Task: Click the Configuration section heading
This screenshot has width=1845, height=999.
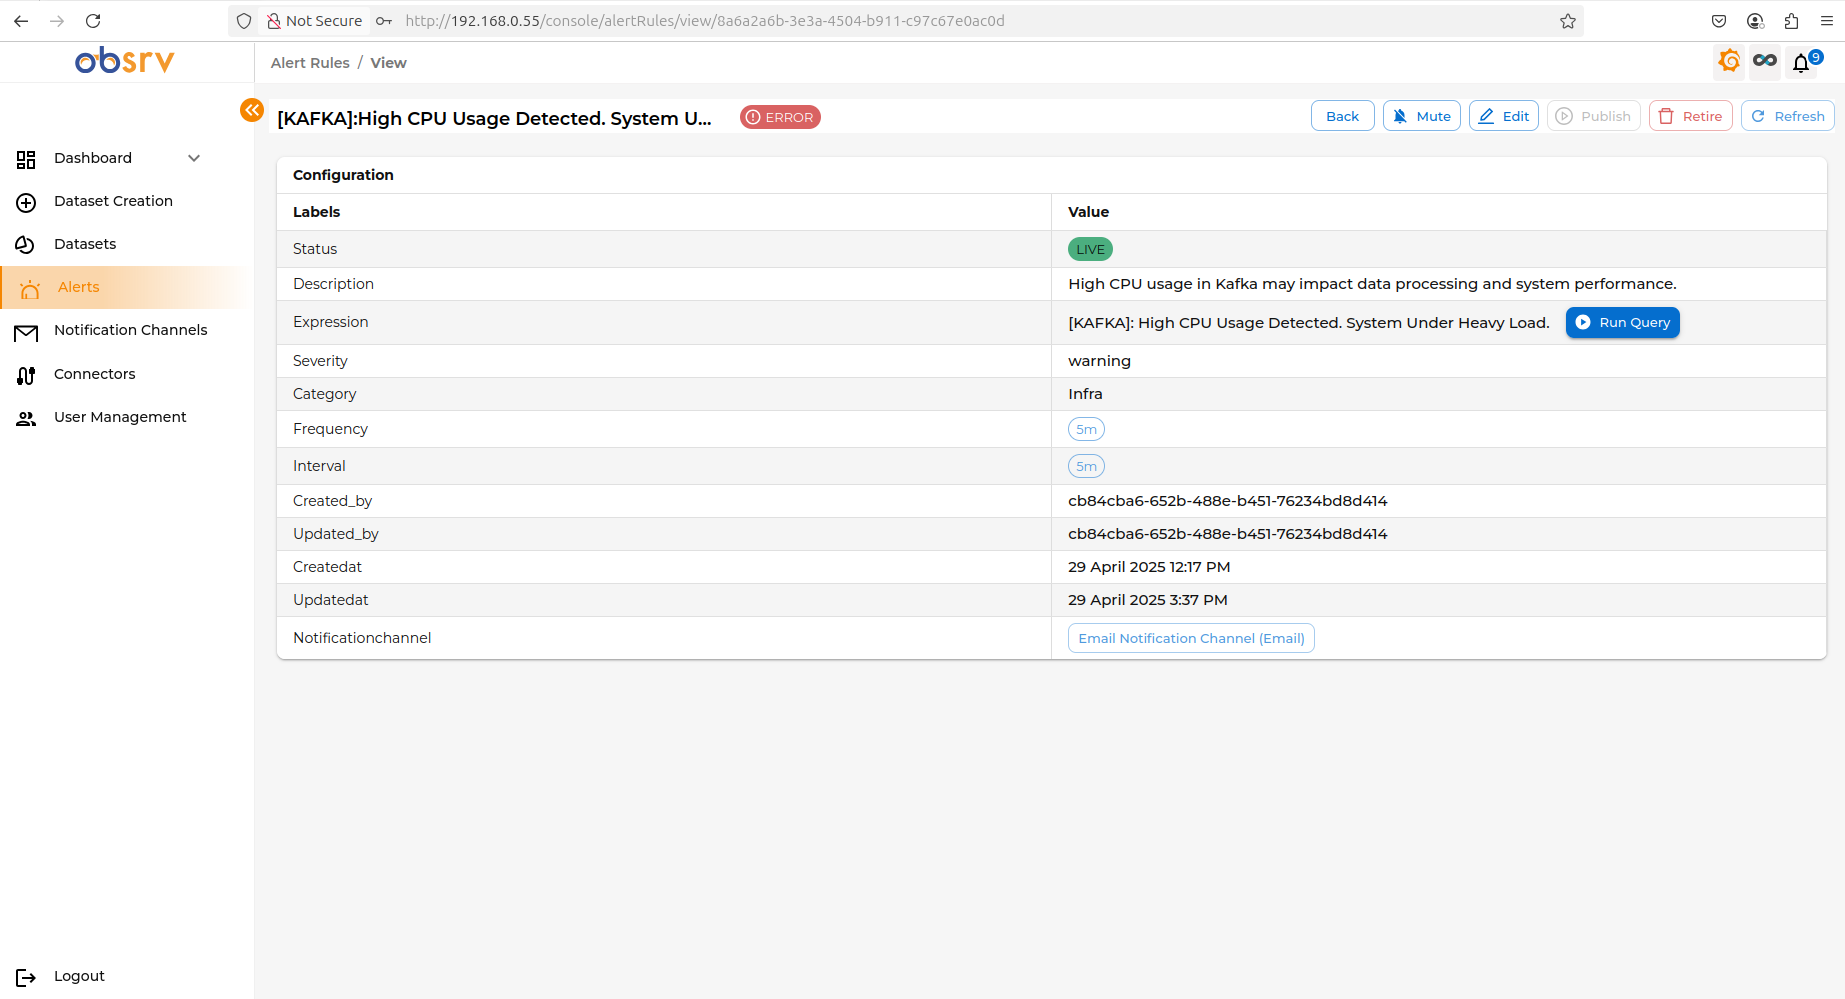Action: [x=343, y=175]
